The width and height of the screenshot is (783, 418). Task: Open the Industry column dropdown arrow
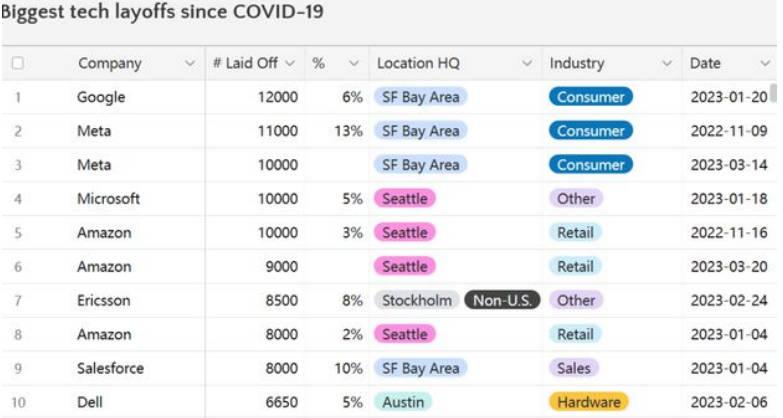667,63
